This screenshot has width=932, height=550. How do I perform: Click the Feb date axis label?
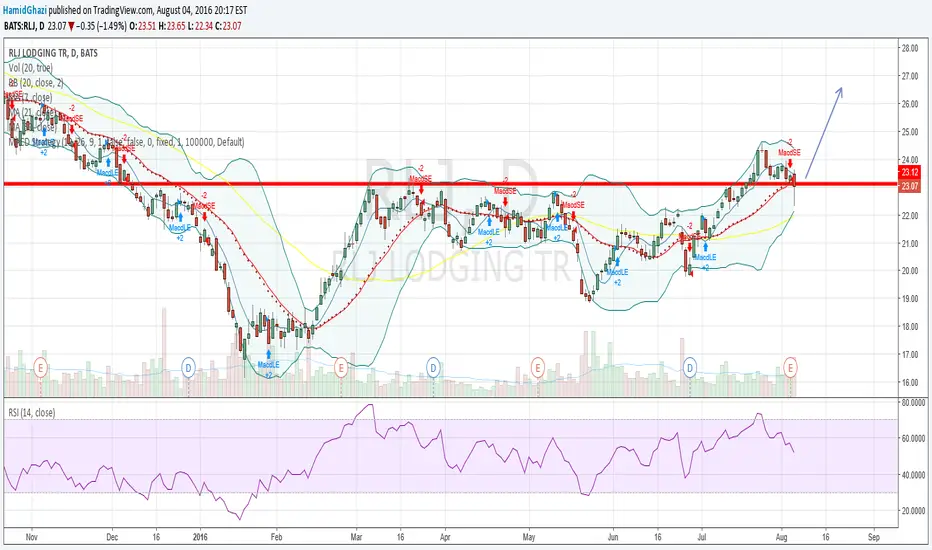point(276,537)
